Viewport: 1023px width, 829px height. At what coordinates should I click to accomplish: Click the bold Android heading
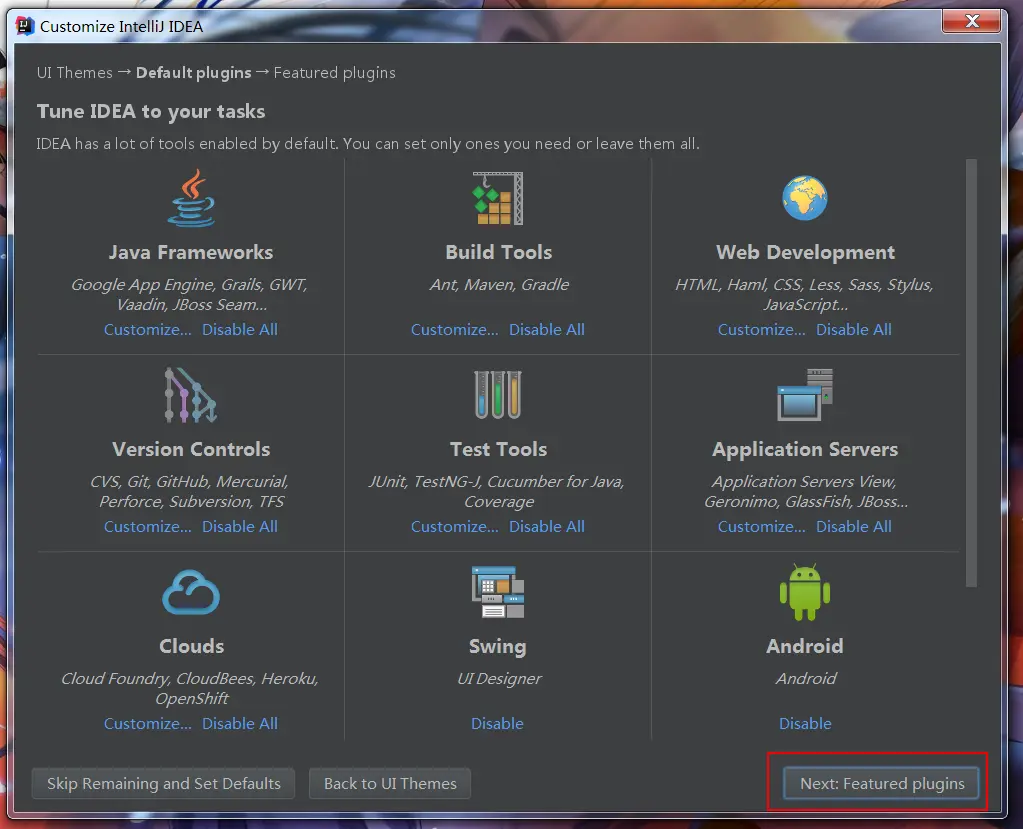(x=805, y=646)
